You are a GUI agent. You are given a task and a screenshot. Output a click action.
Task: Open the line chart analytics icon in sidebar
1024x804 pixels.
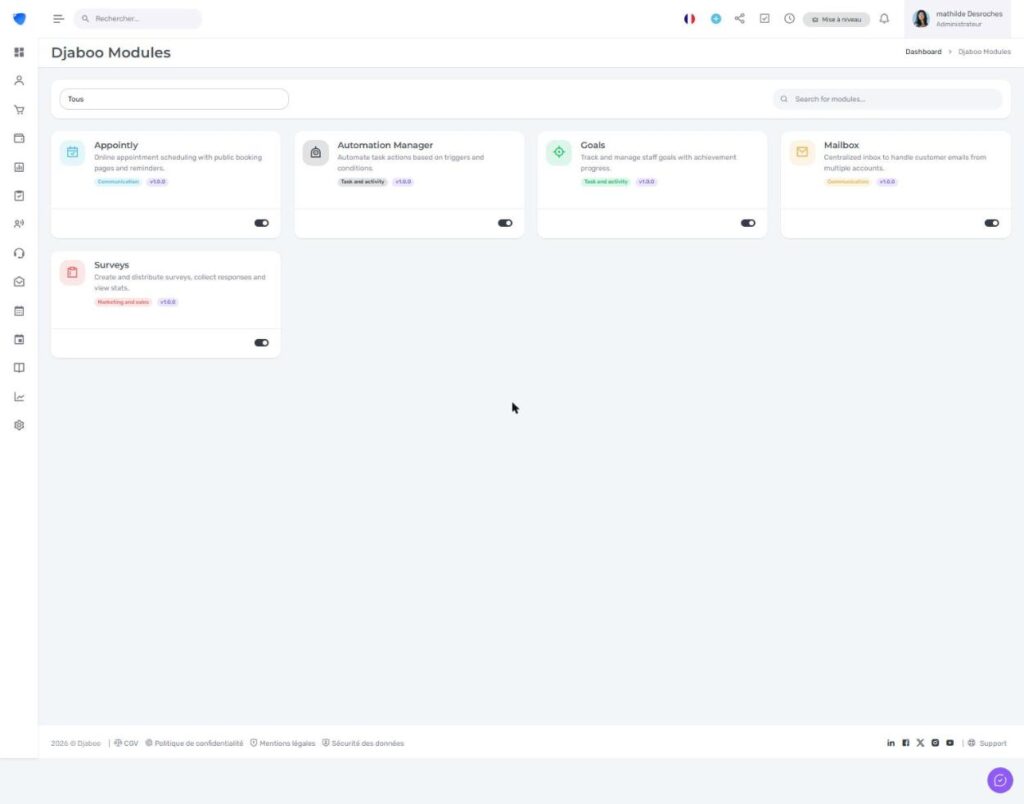pyautogui.click(x=19, y=397)
